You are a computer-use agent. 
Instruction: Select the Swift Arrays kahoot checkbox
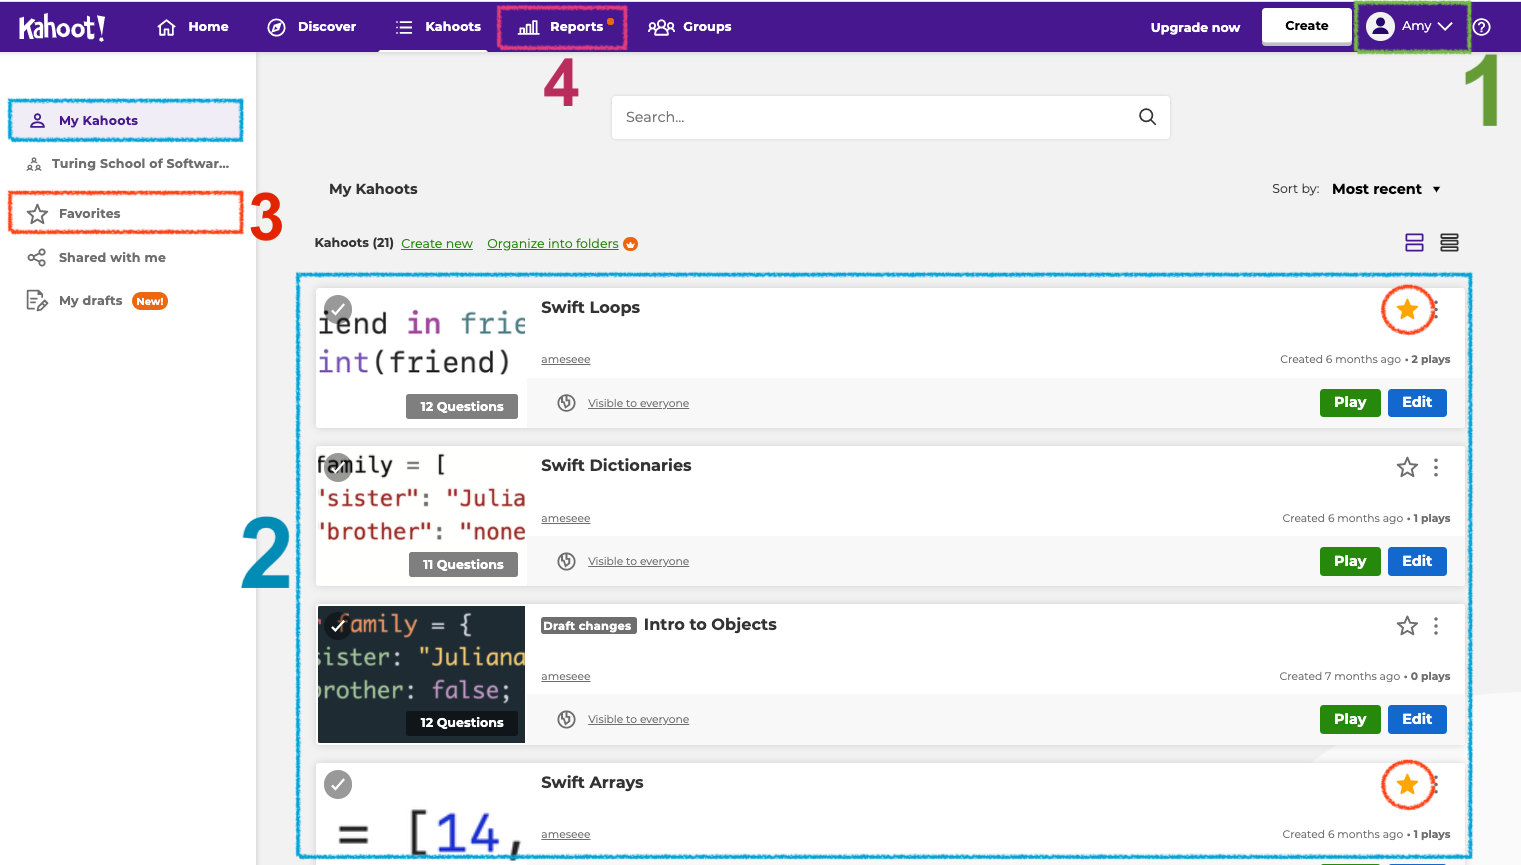click(x=338, y=784)
